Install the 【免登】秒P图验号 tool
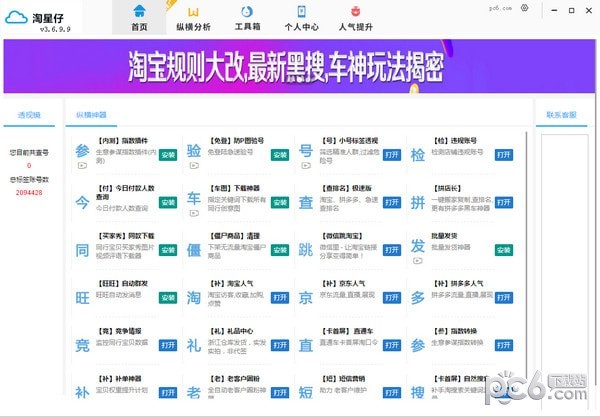 point(280,155)
